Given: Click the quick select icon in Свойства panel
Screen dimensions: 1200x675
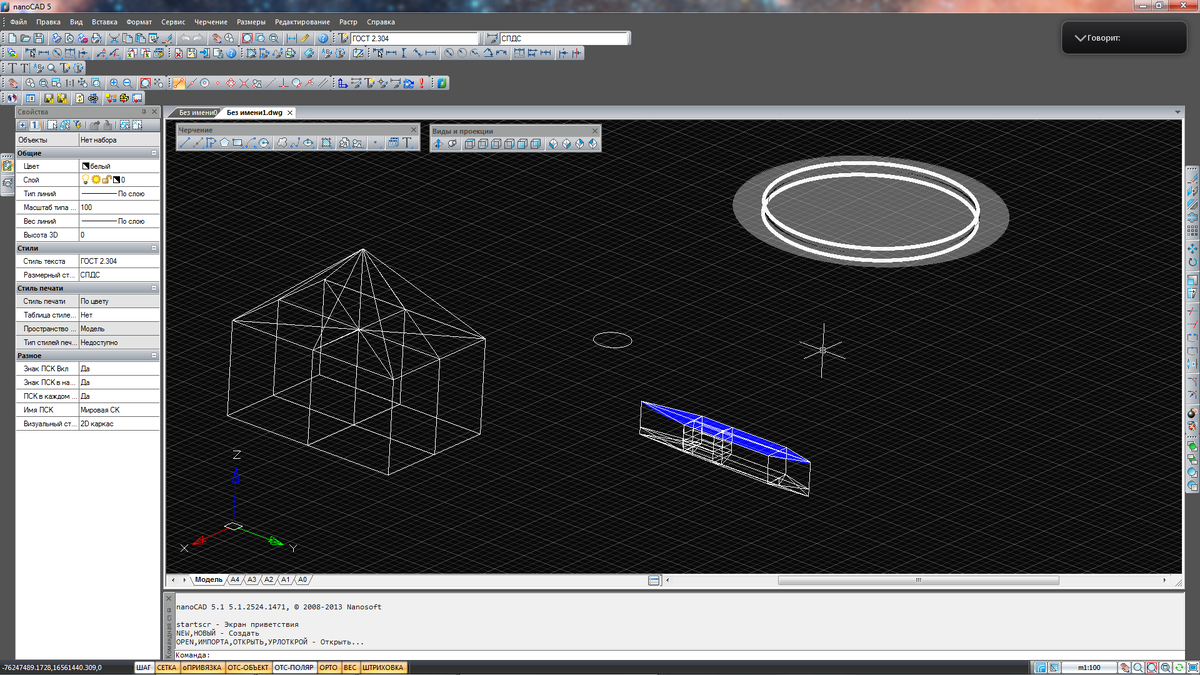Looking at the screenshot, I should [77, 125].
